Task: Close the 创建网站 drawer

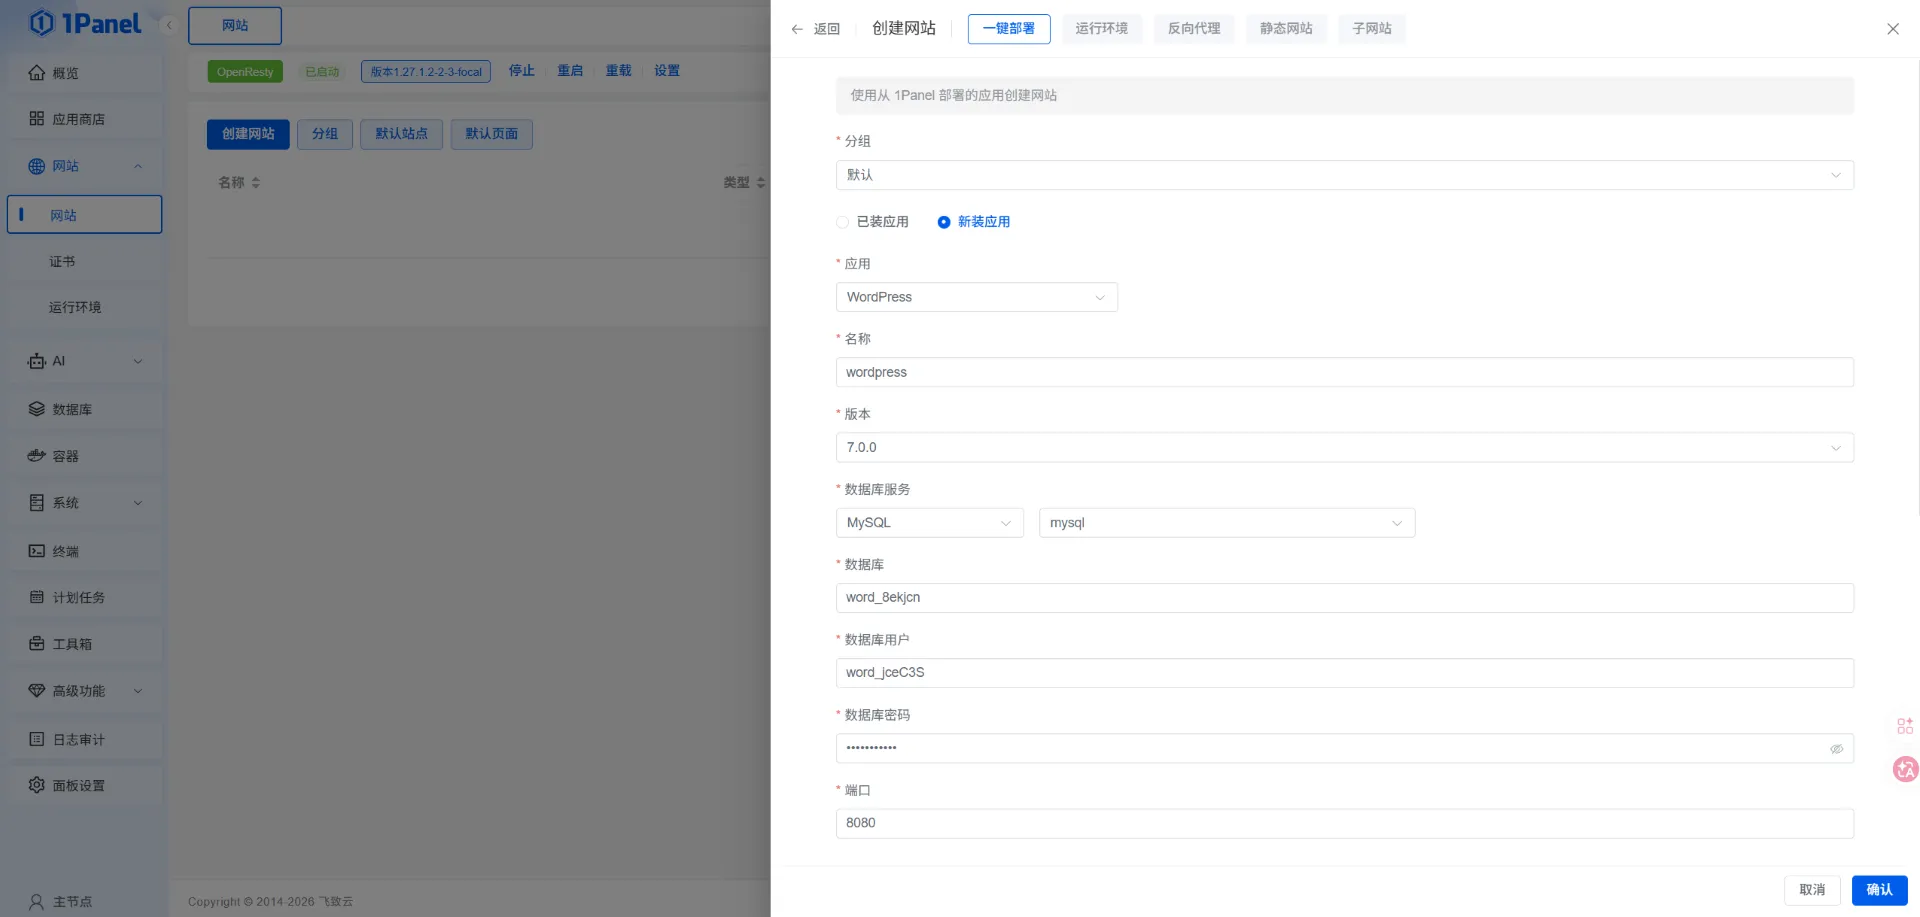Action: (x=1893, y=29)
